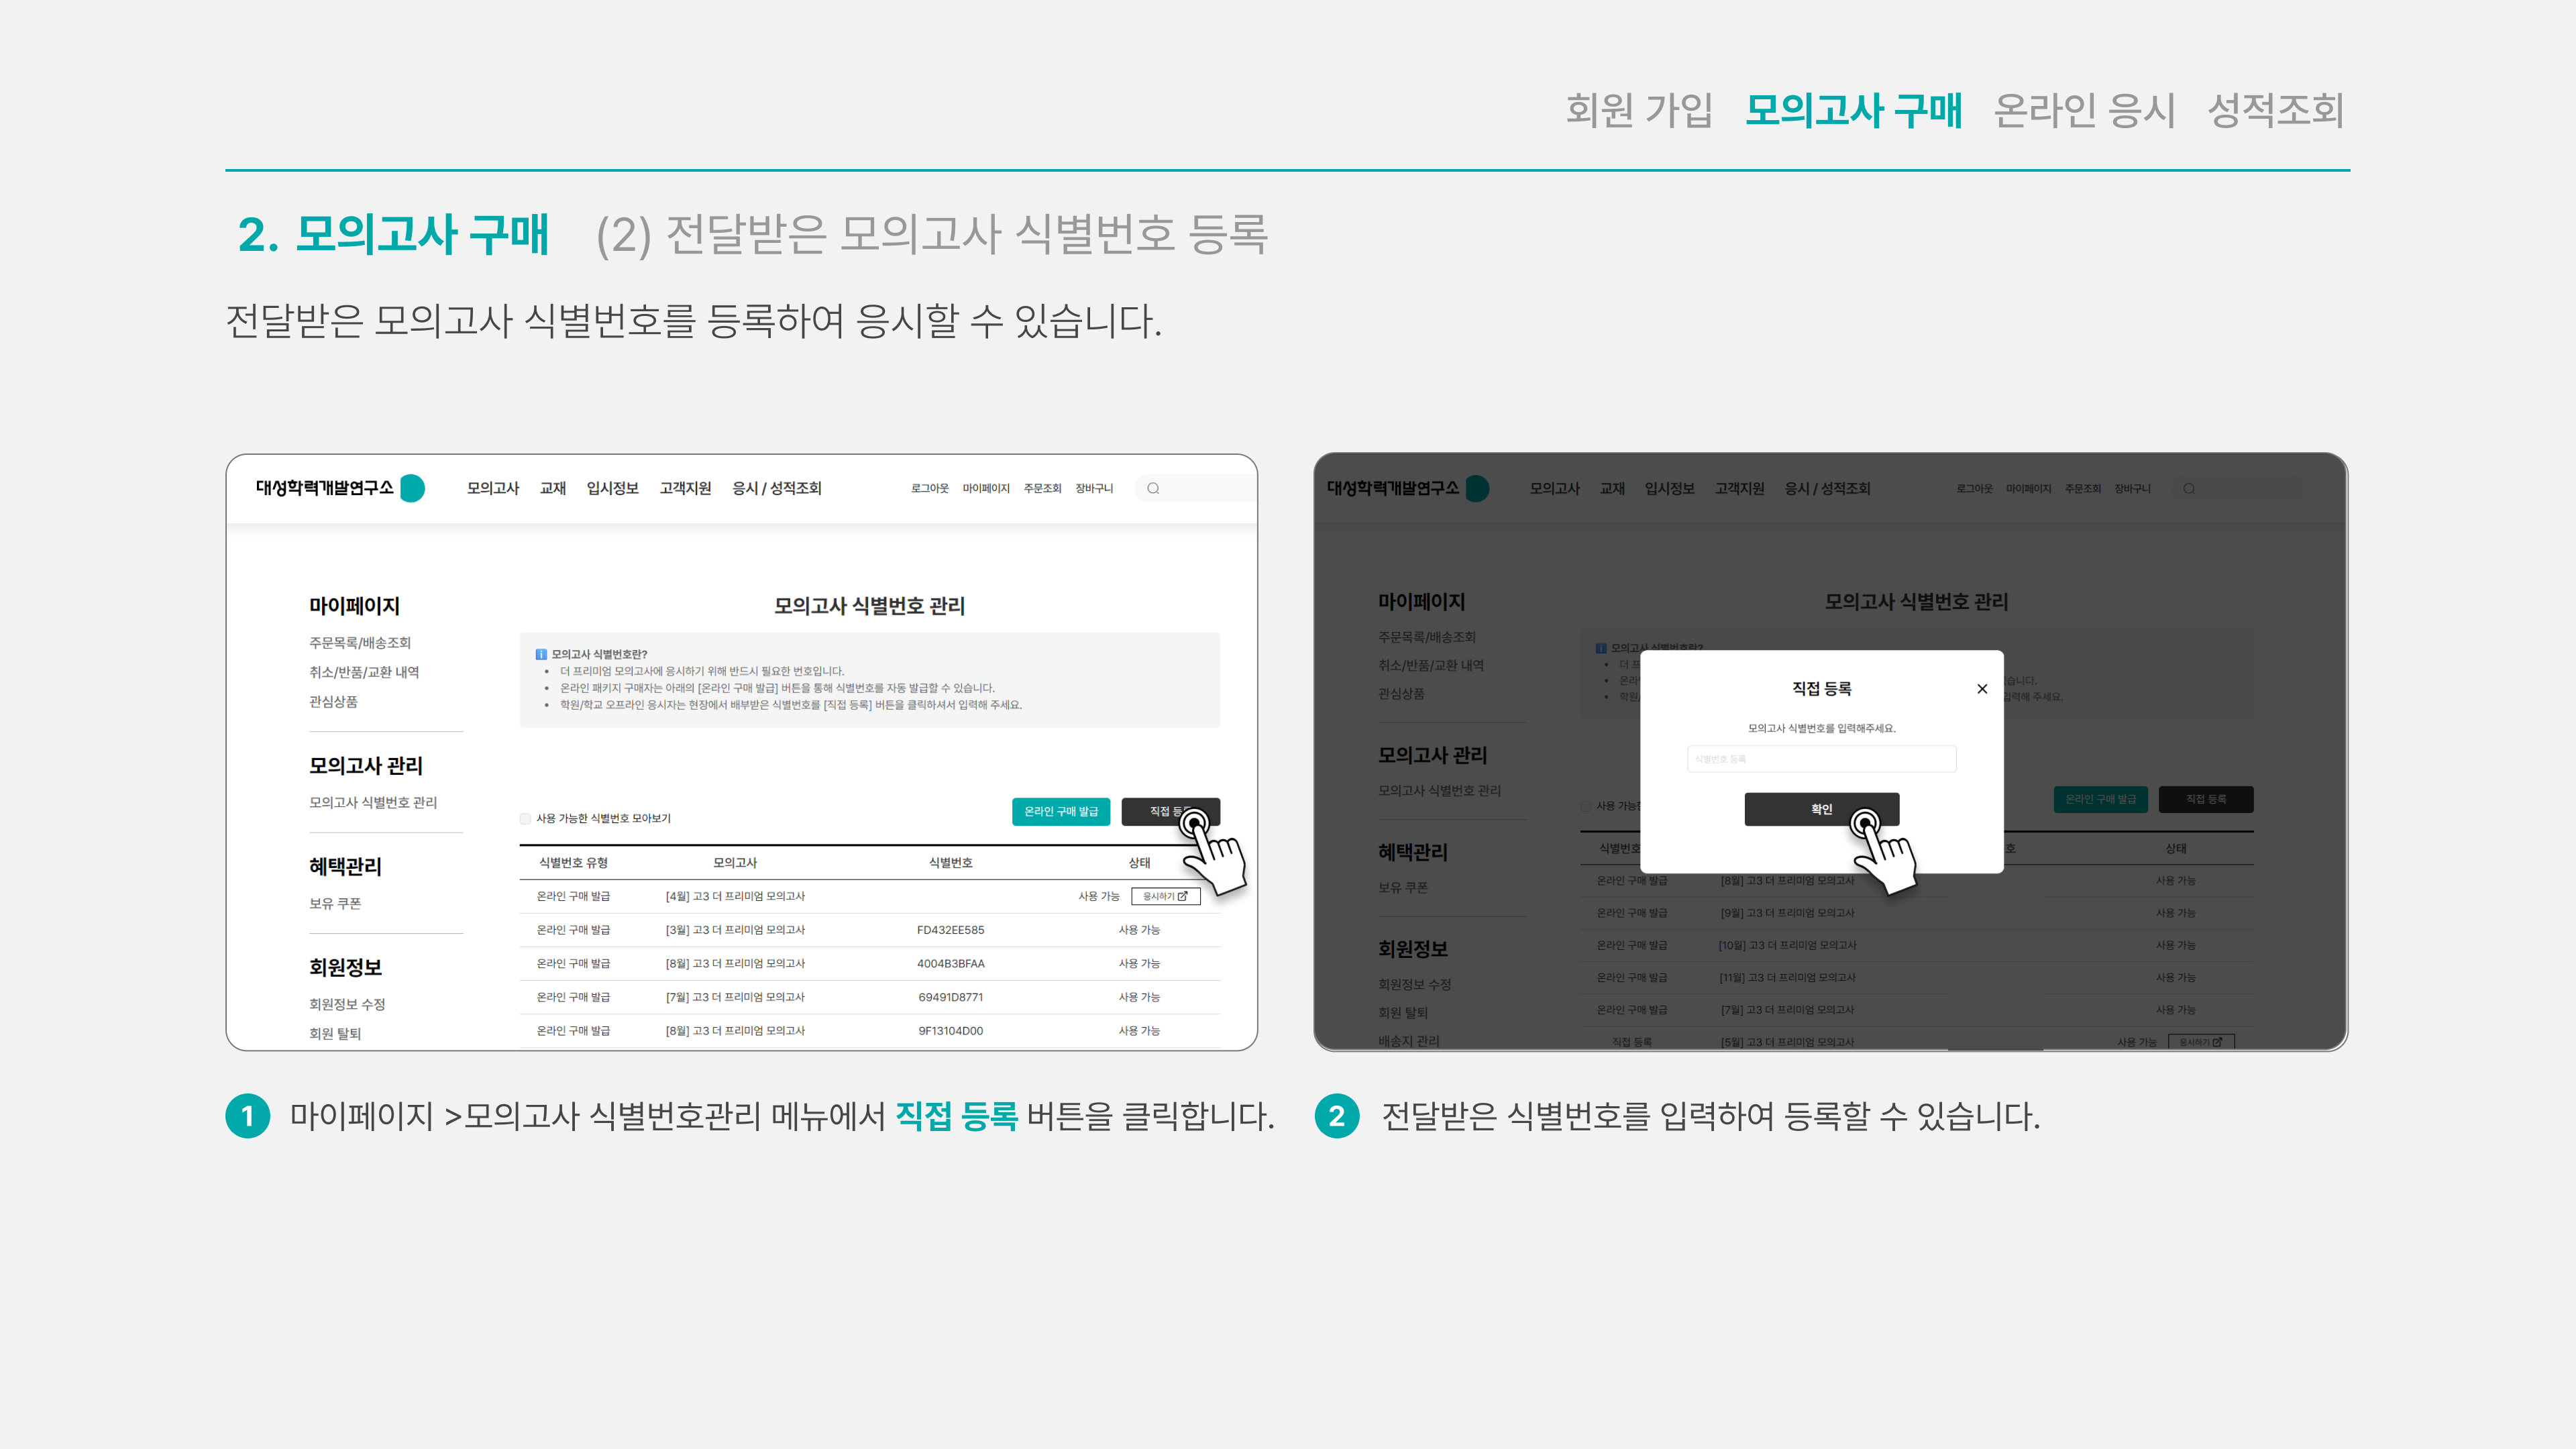Click the 식별번호 등록 input field in dialog

1821,759
